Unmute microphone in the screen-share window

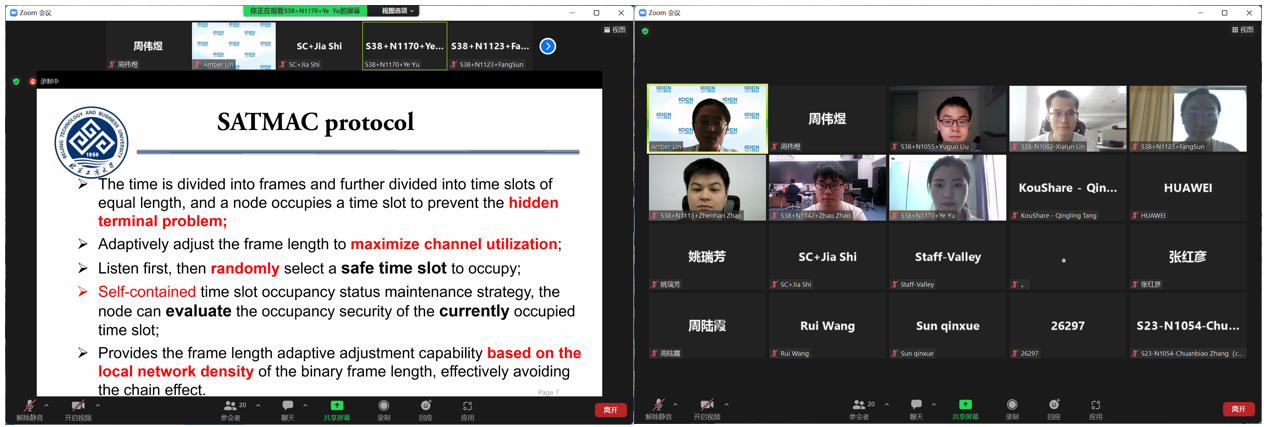click(28, 409)
